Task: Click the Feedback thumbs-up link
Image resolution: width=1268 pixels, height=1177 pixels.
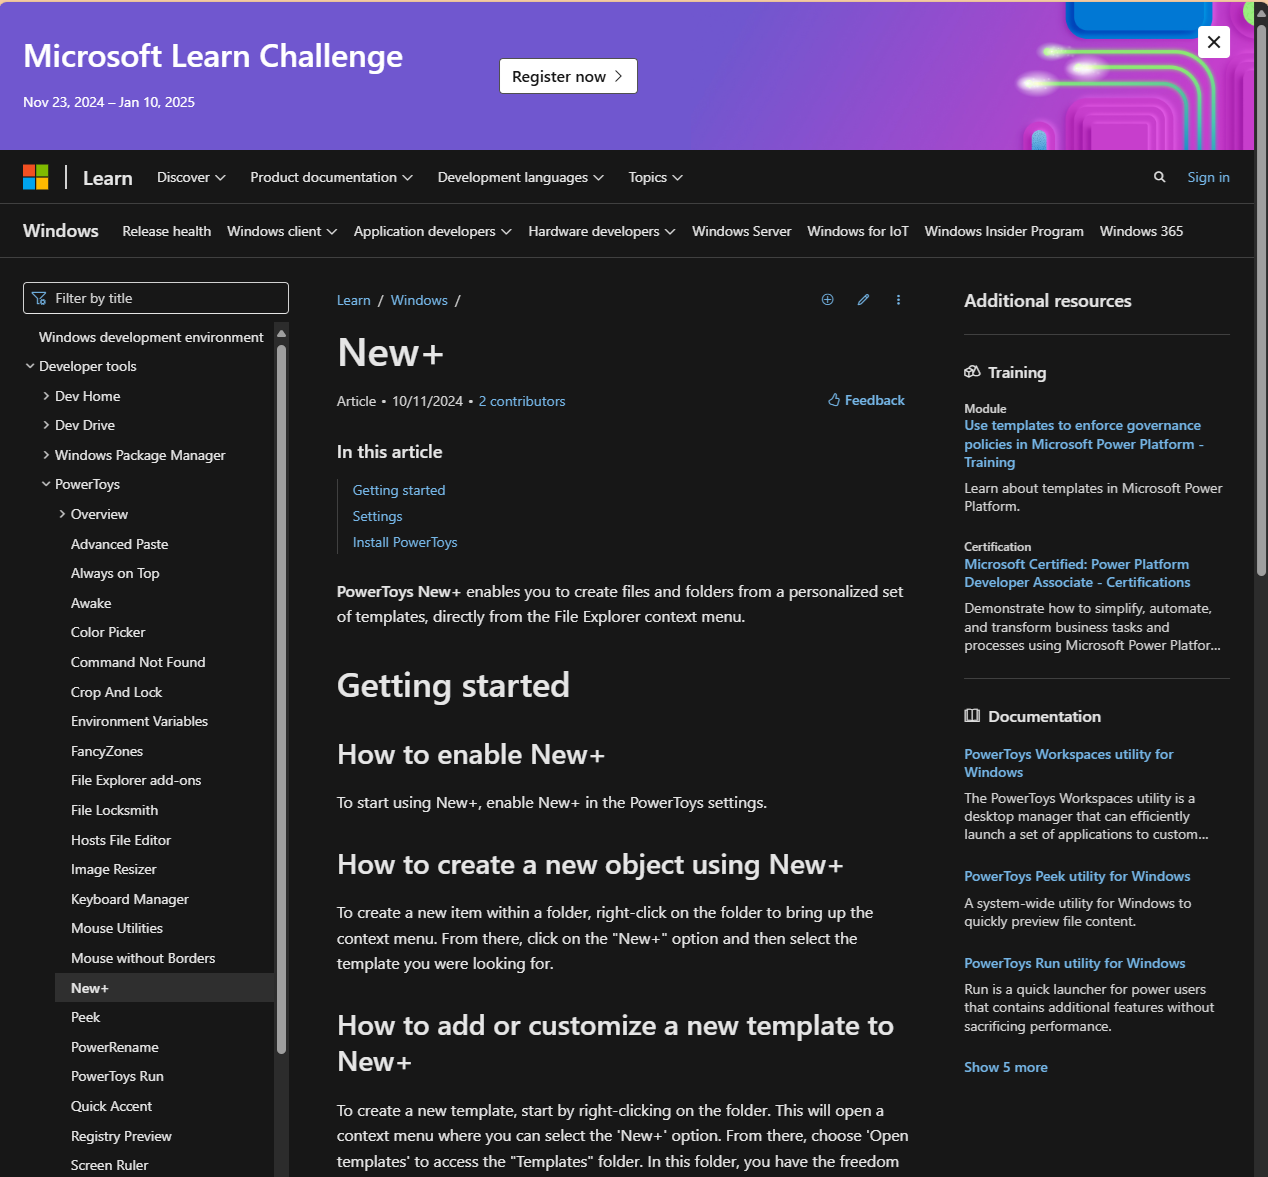Action: (x=866, y=400)
